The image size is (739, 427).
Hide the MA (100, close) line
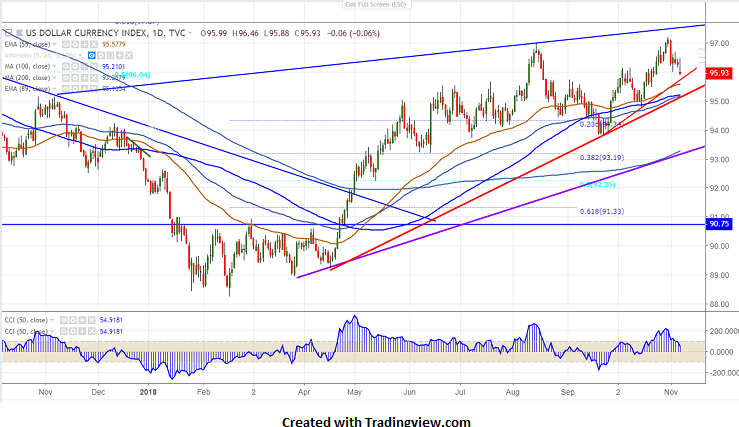66,66
